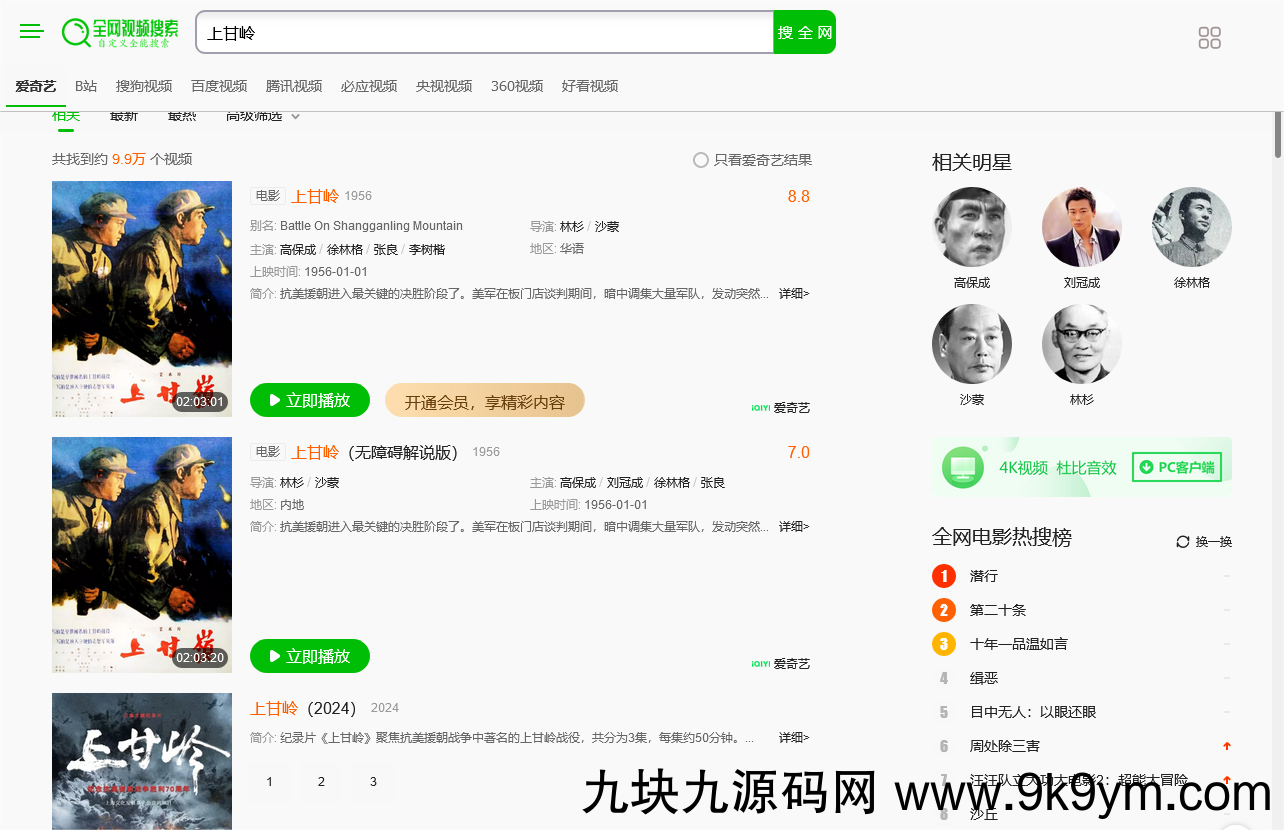The height and width of the screenshot is (830, 1284).
Task: Click director 沙蒙 in first result
Action: click(x=607, y=227)
